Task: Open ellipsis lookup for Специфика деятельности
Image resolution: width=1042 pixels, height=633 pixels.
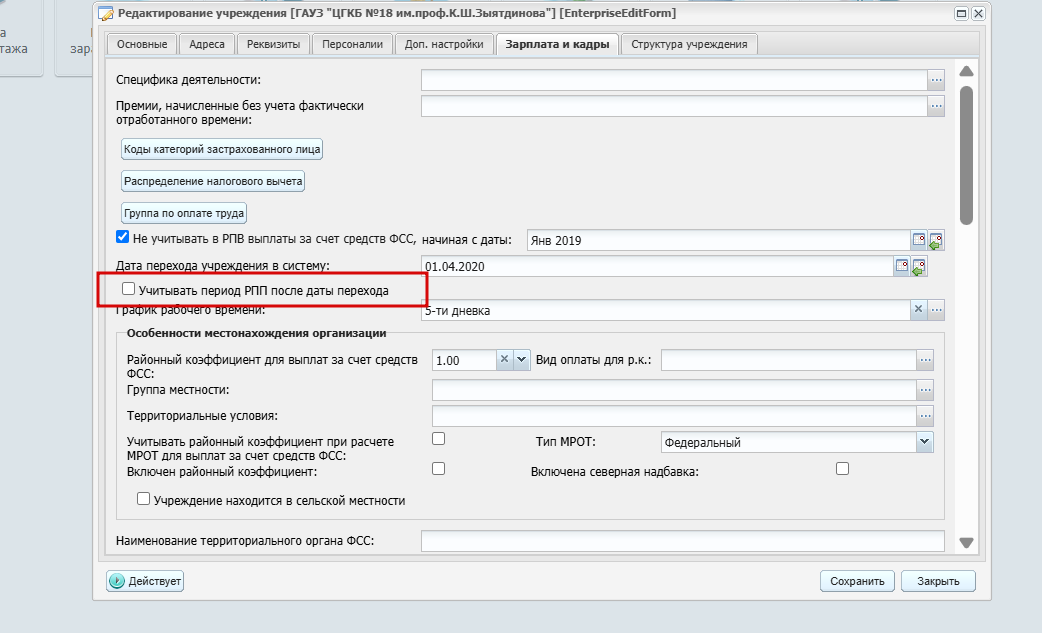Action: point(936,80)
